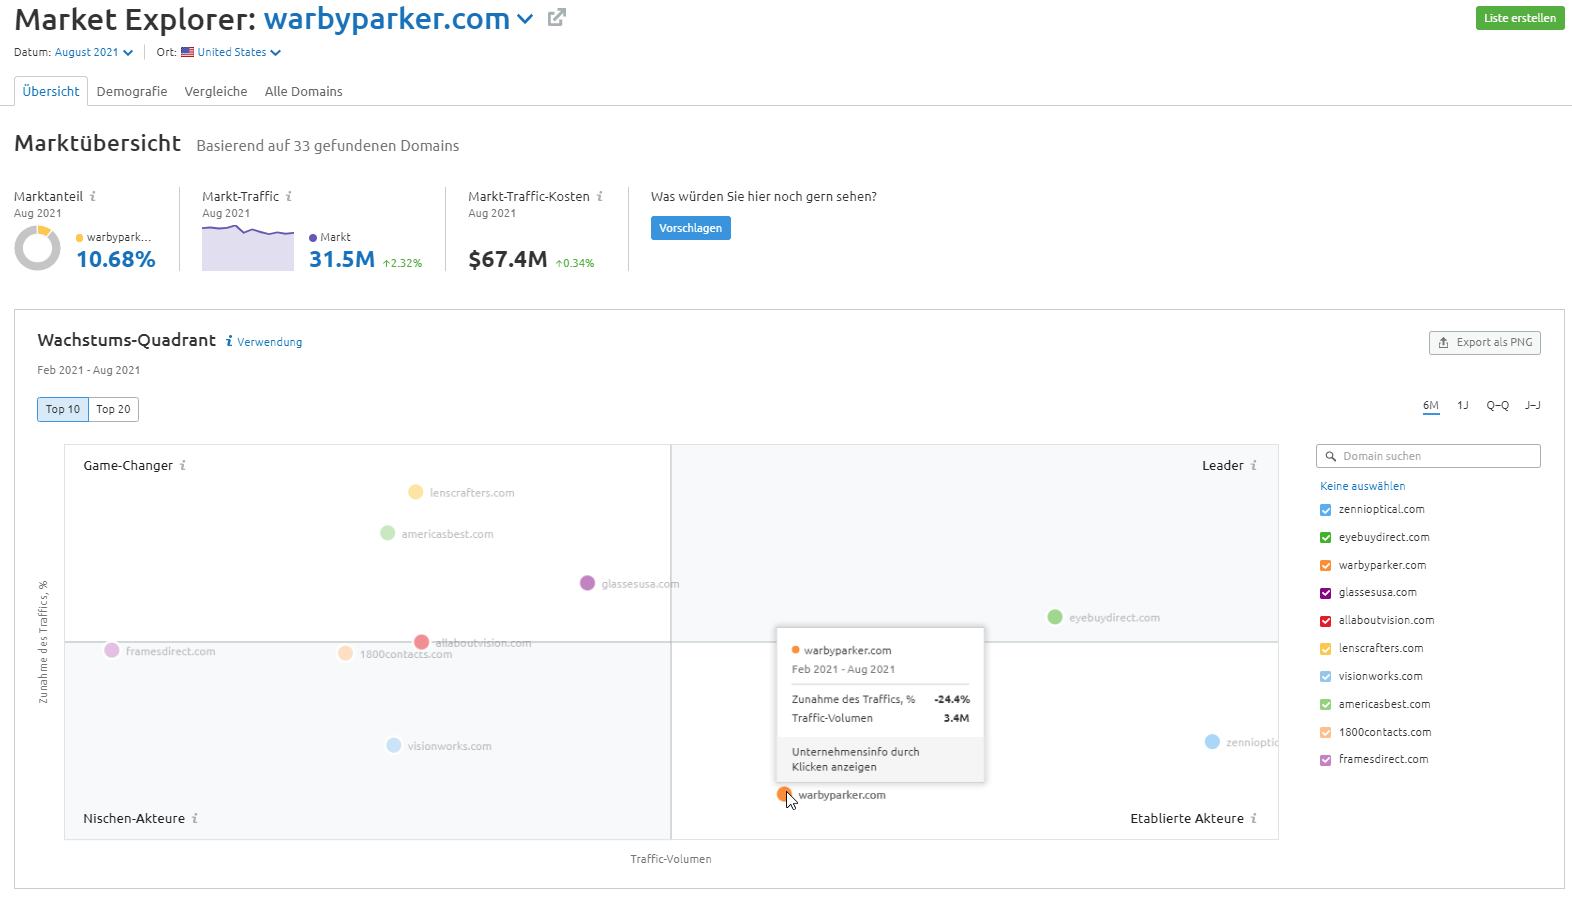Uncheck warbyparker.com in domain list
1572x897 pixels.
(x=1326, y=566)
